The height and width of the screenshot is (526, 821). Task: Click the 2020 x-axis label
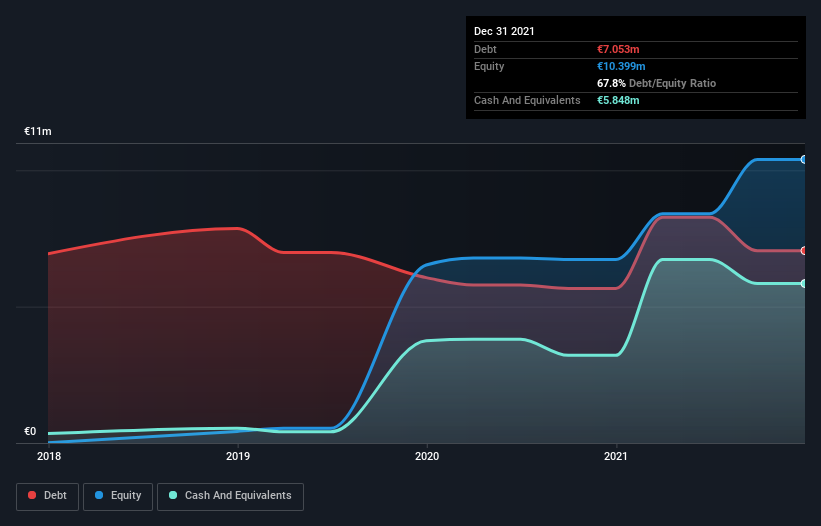[x=427, y=456]
